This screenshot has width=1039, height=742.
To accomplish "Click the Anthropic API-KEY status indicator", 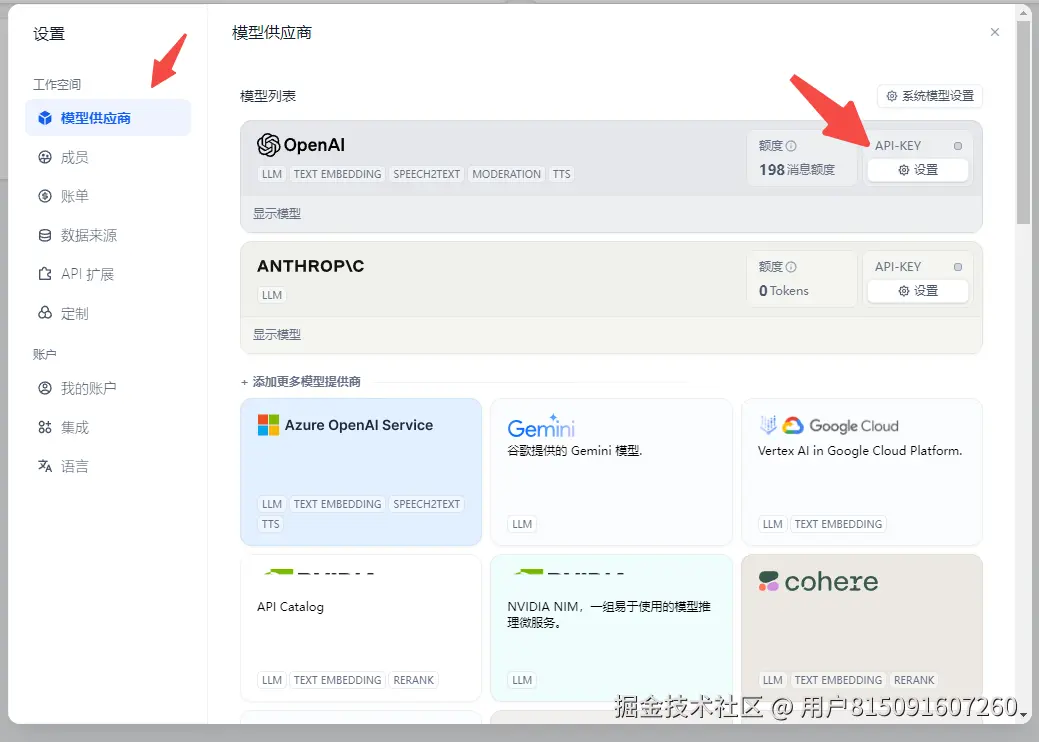I will tap(957, 267).
